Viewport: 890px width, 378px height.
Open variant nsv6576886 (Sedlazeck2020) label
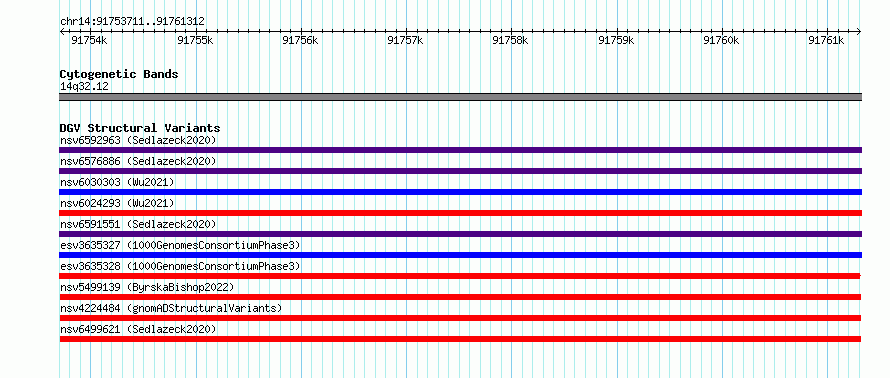(x=138, y=161)
